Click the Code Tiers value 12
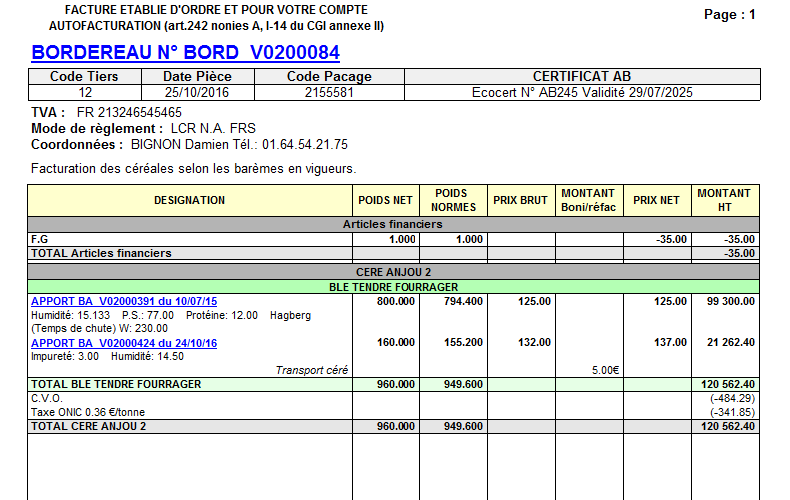Screen dimensions: 790x500 coord(85,92)
